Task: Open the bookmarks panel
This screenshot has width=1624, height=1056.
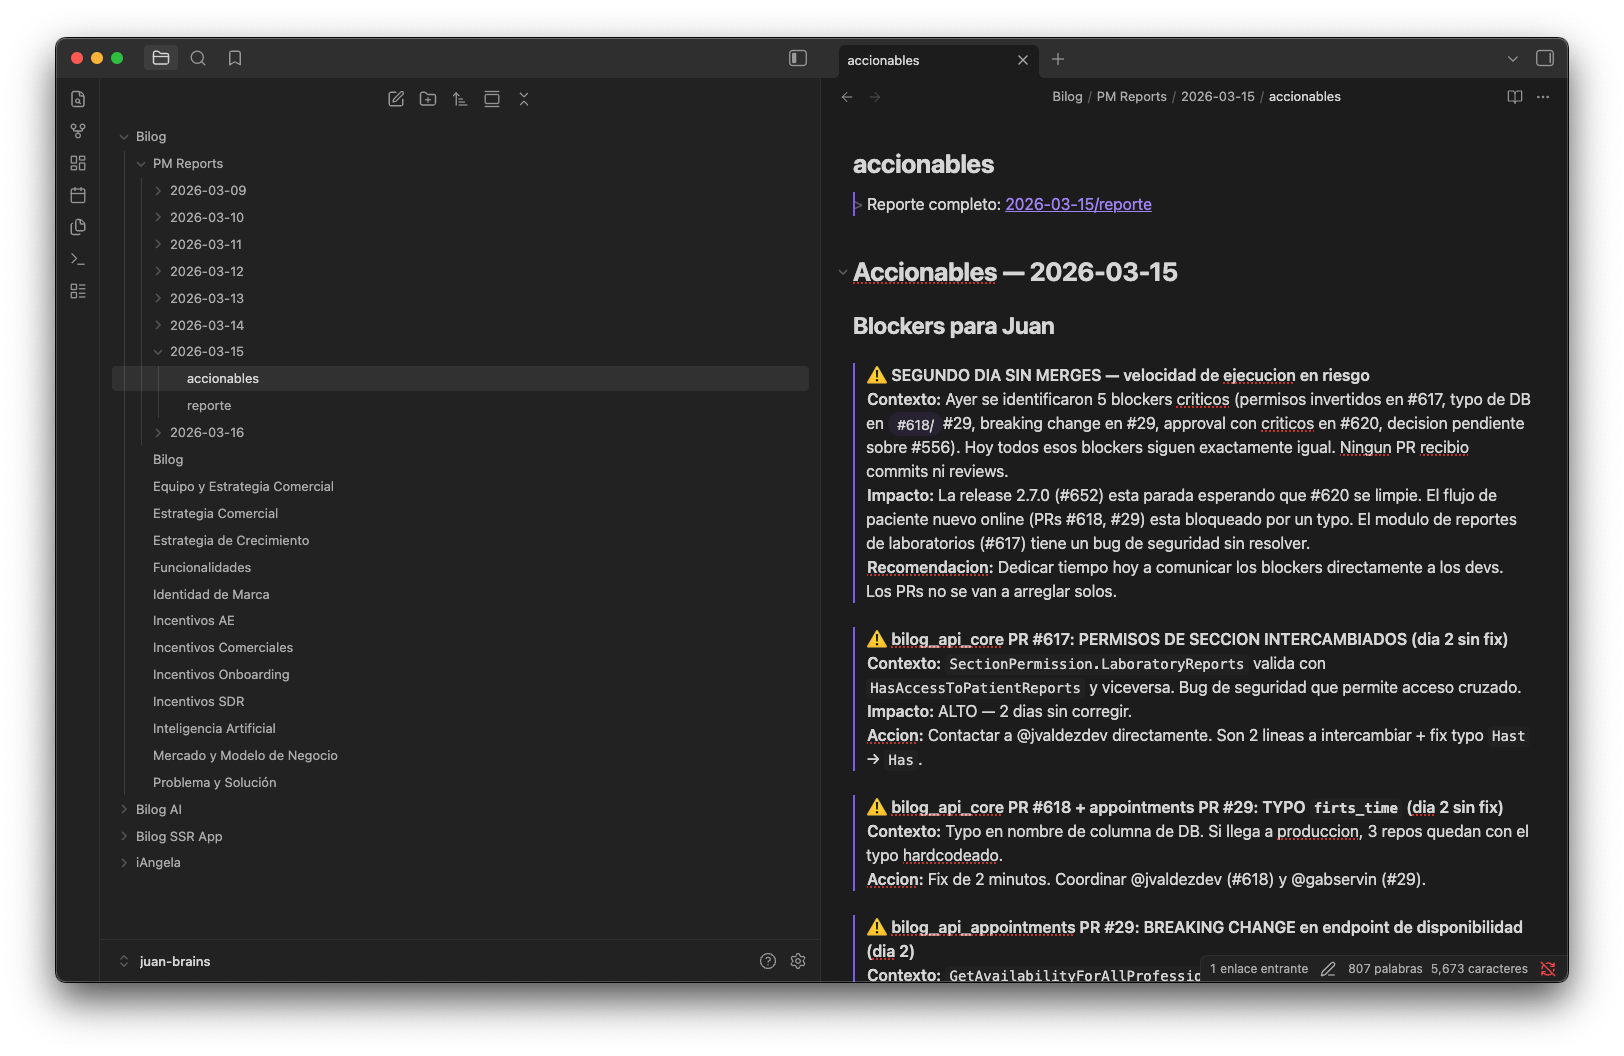Action: (x=234, y=58)
